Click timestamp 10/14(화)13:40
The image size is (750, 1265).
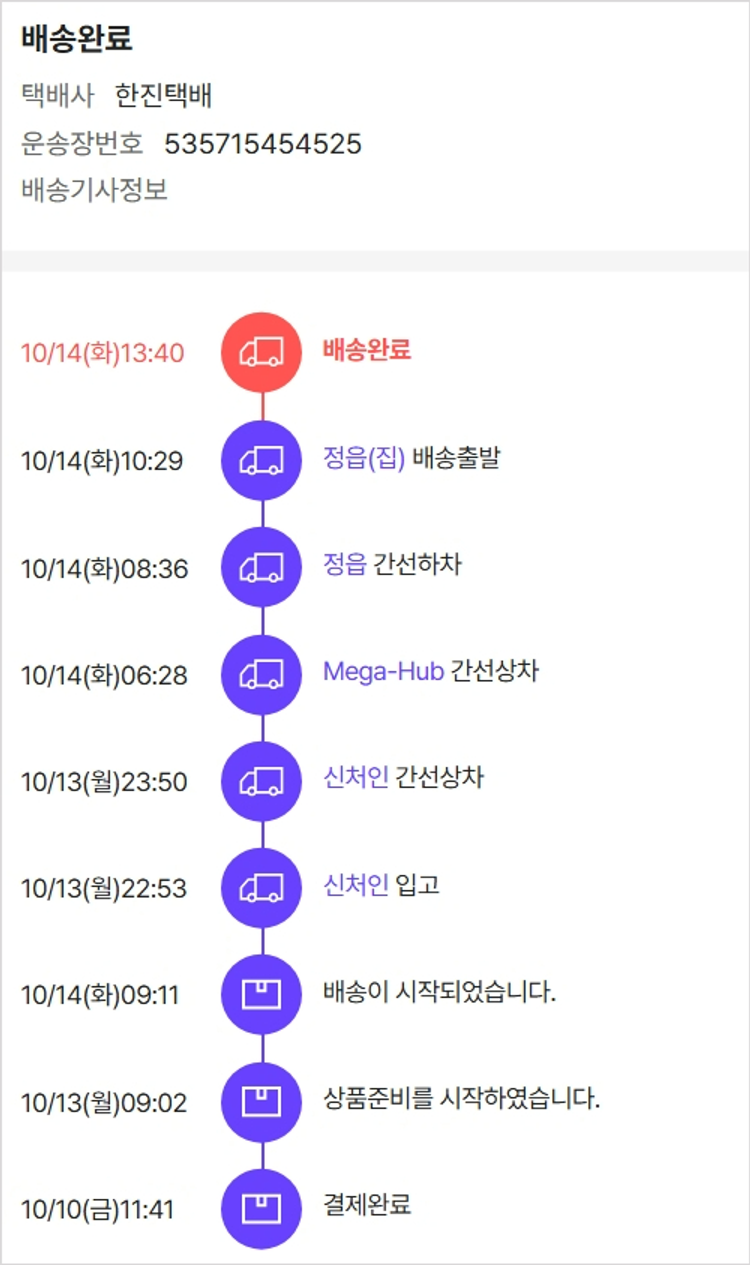[x=102, y=353]
